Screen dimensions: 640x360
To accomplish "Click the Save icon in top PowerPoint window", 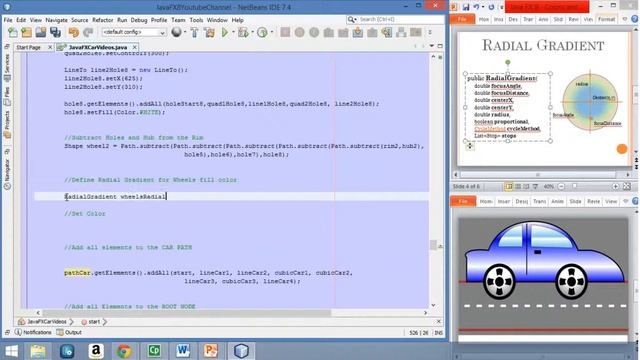I will [x=466, y=7].
